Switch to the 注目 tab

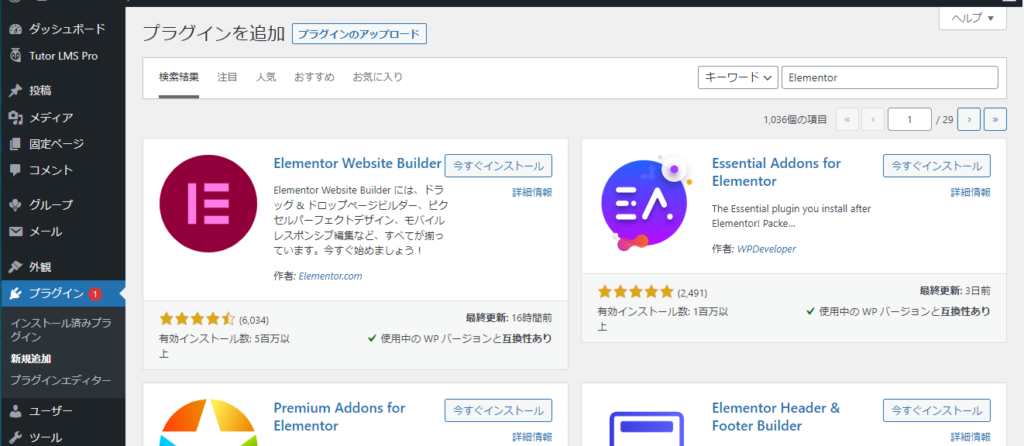227,77
